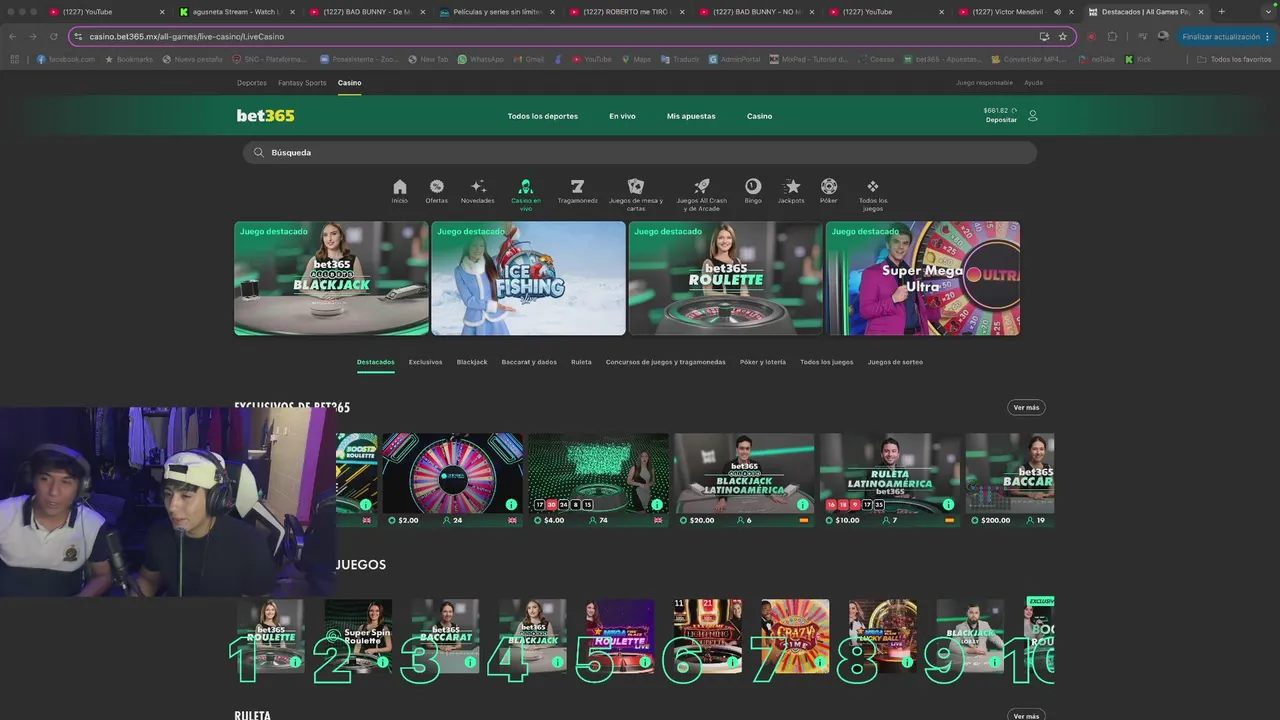The height and width of the screenshot is (720, 1280).
Task: Open featured Super Mega Ultra banner
Action: 923,278
